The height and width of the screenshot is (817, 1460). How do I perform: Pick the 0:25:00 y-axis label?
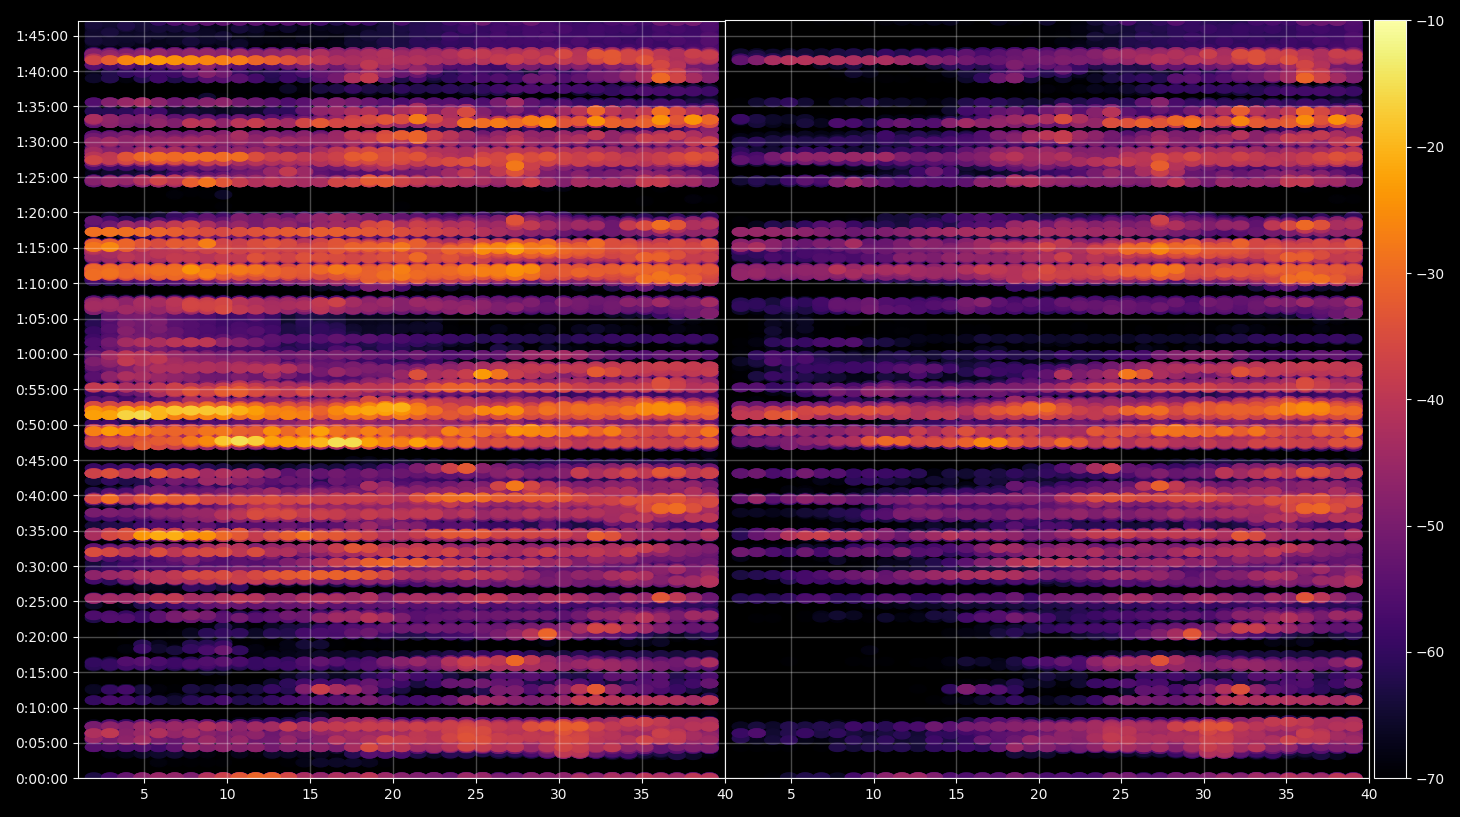tap(42, 602)
